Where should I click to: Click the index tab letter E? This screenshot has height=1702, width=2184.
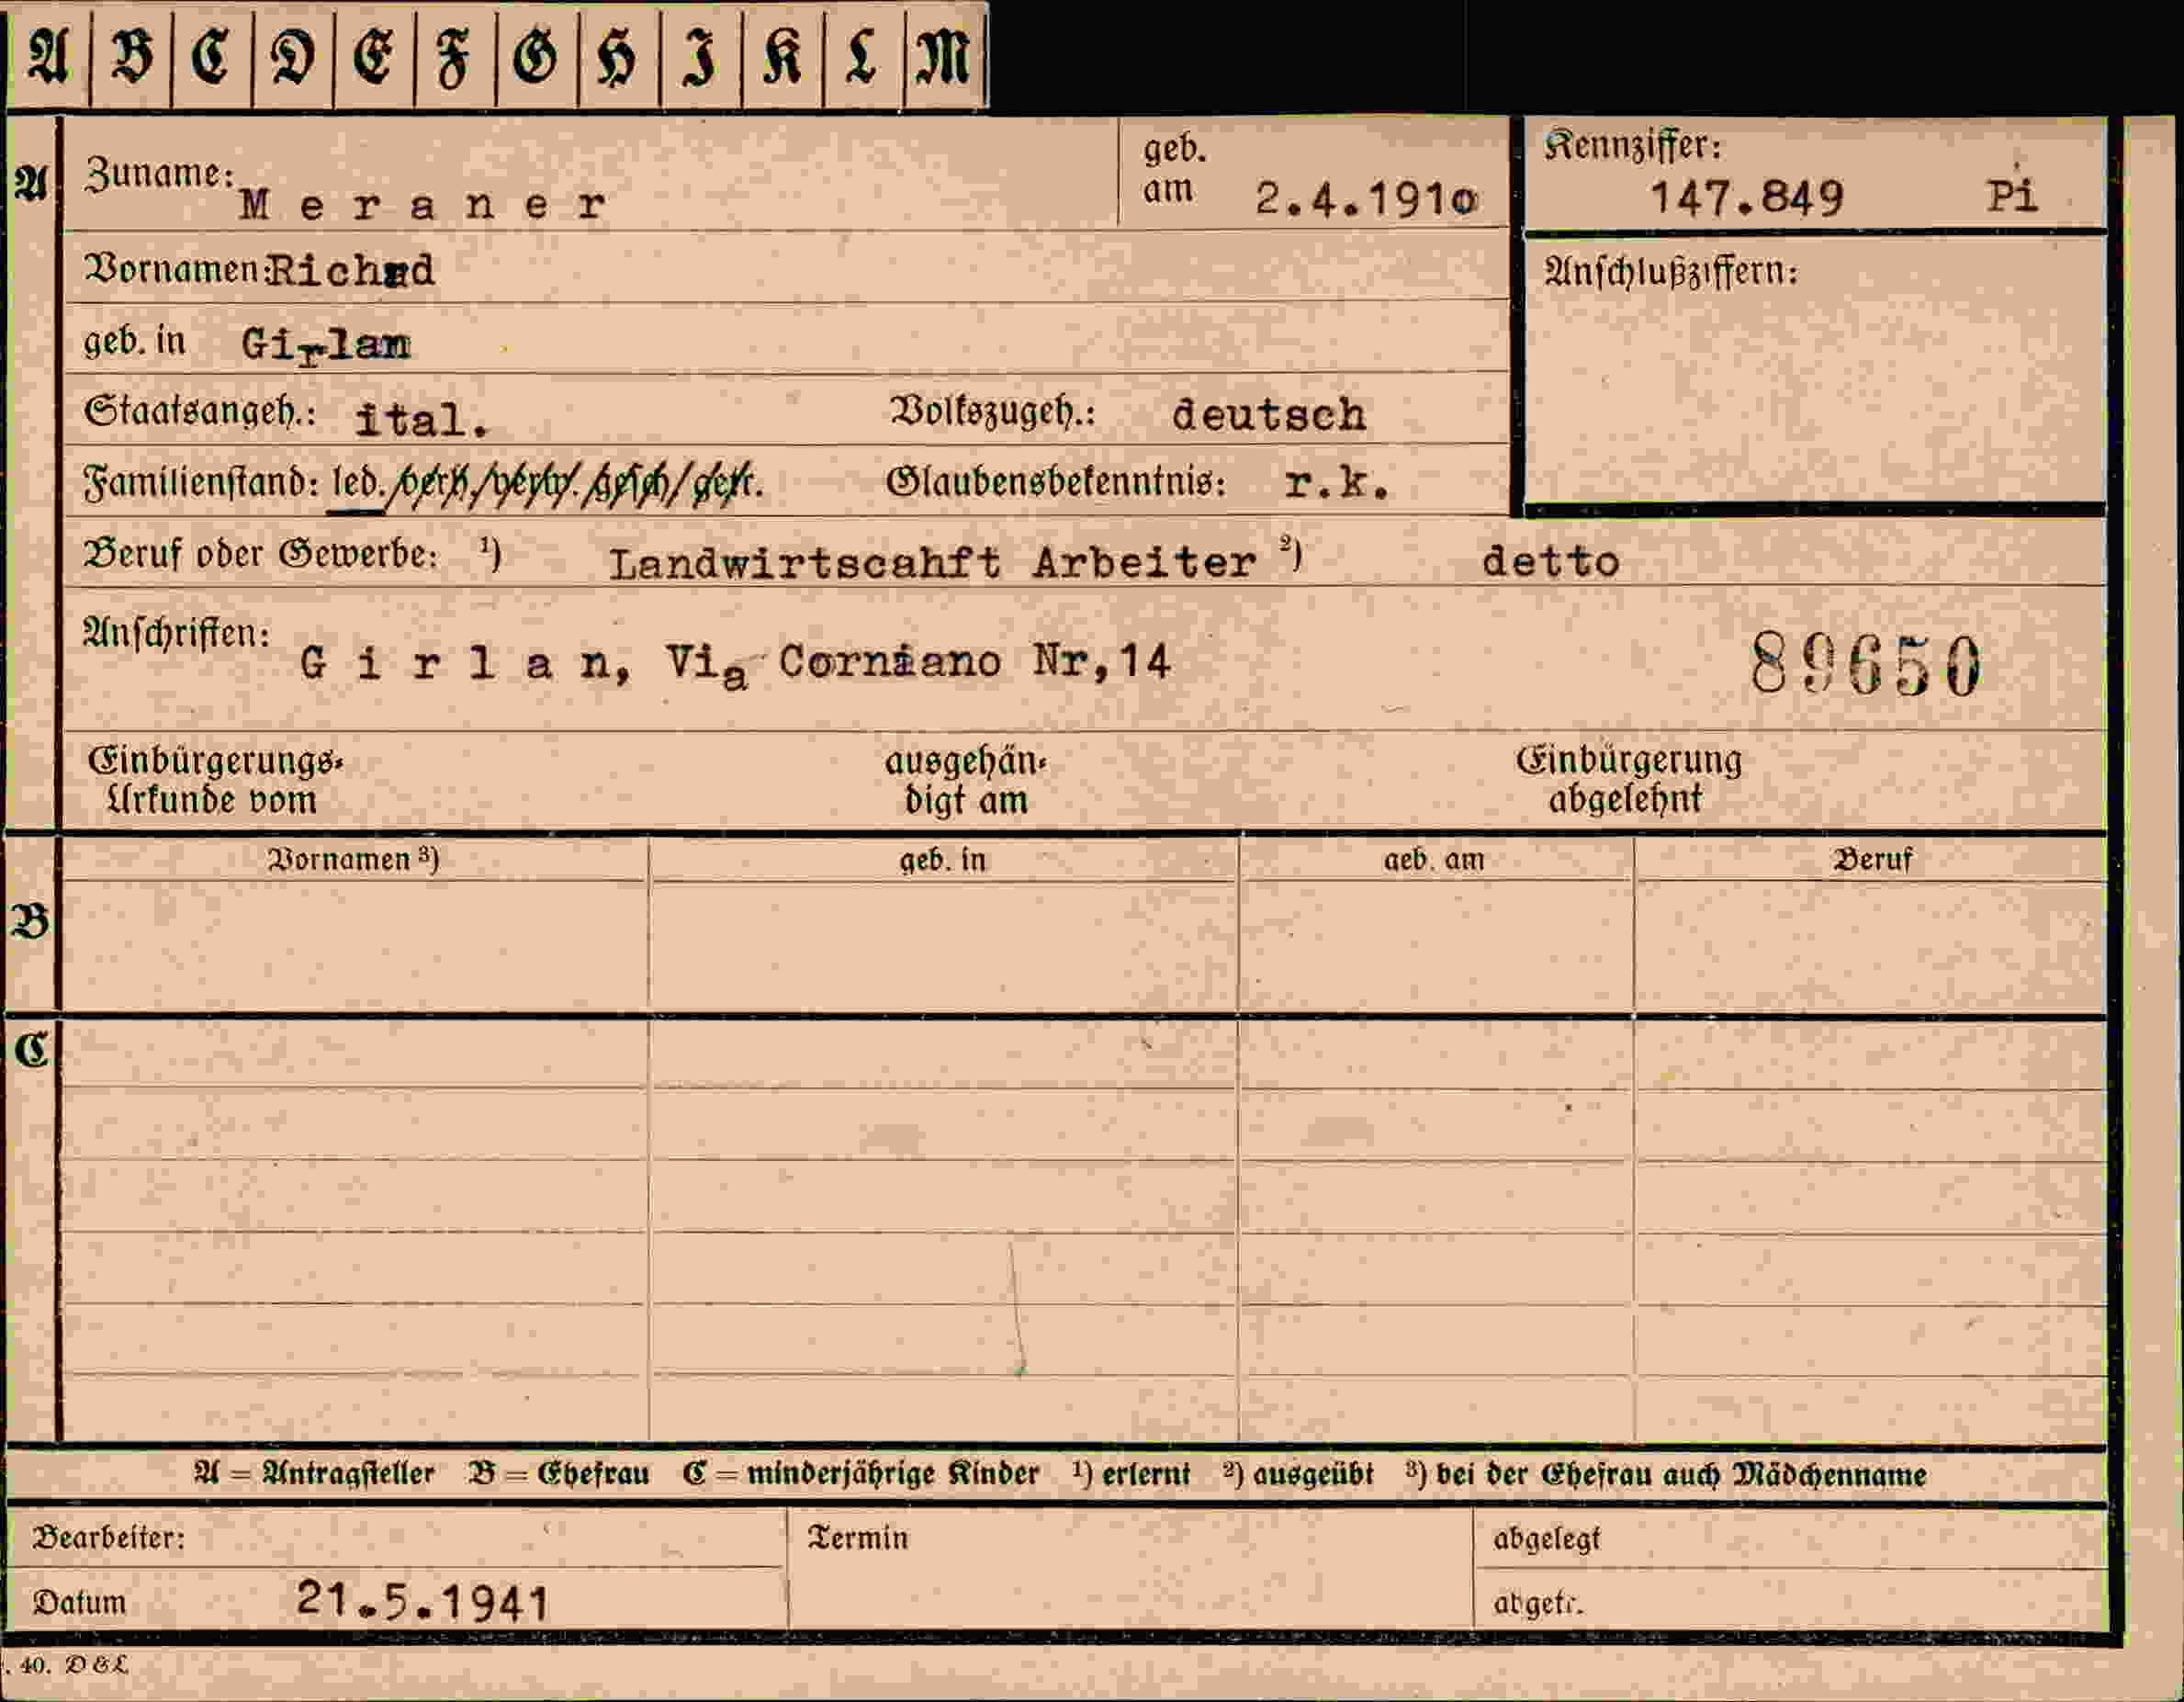[373, 56]
